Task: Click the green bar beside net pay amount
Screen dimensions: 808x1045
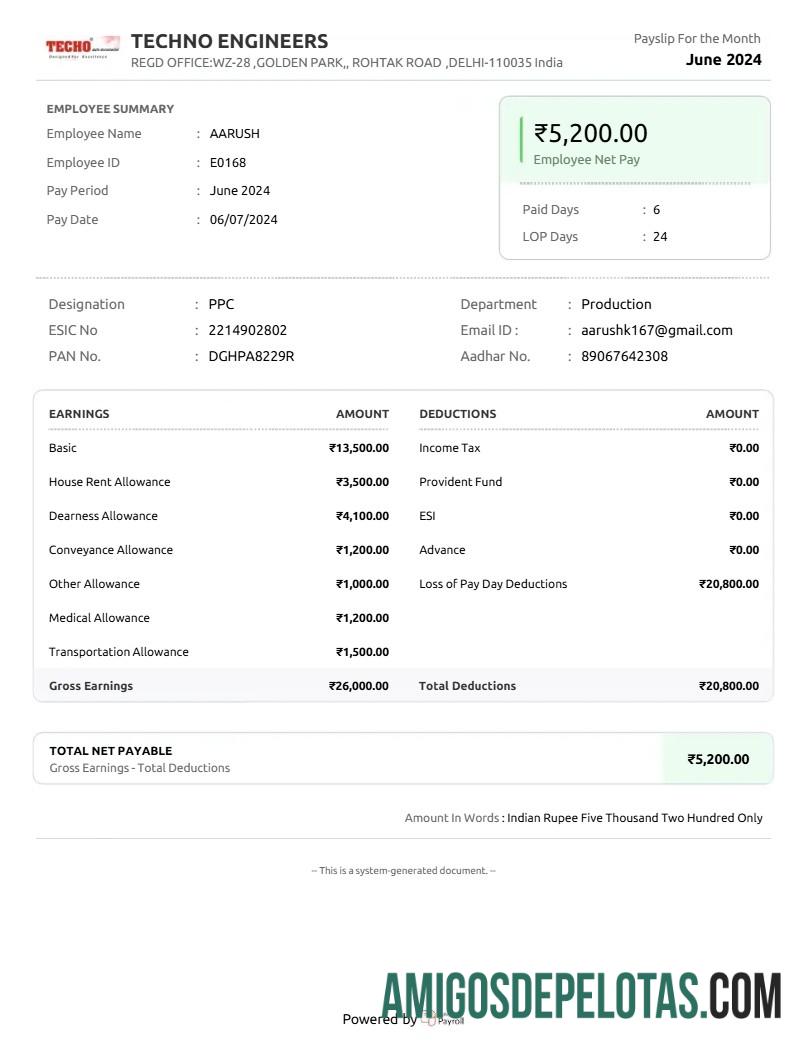Action: click(521, 140)
